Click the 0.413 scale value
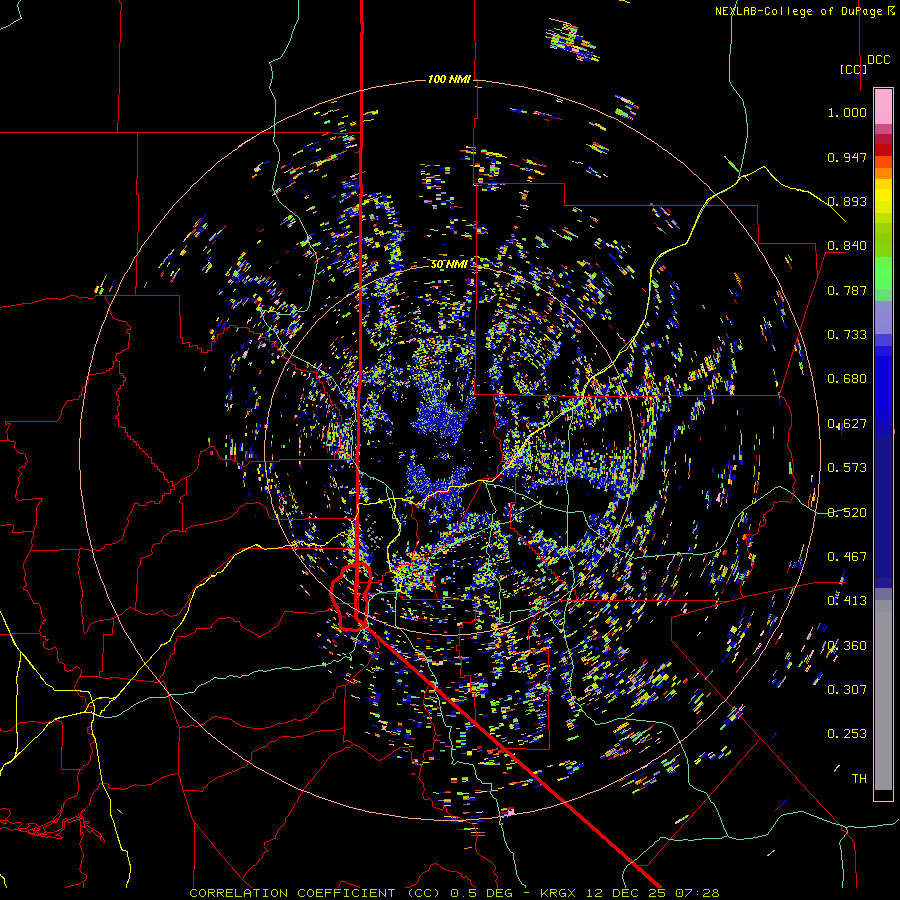 [x=847, y=601]
